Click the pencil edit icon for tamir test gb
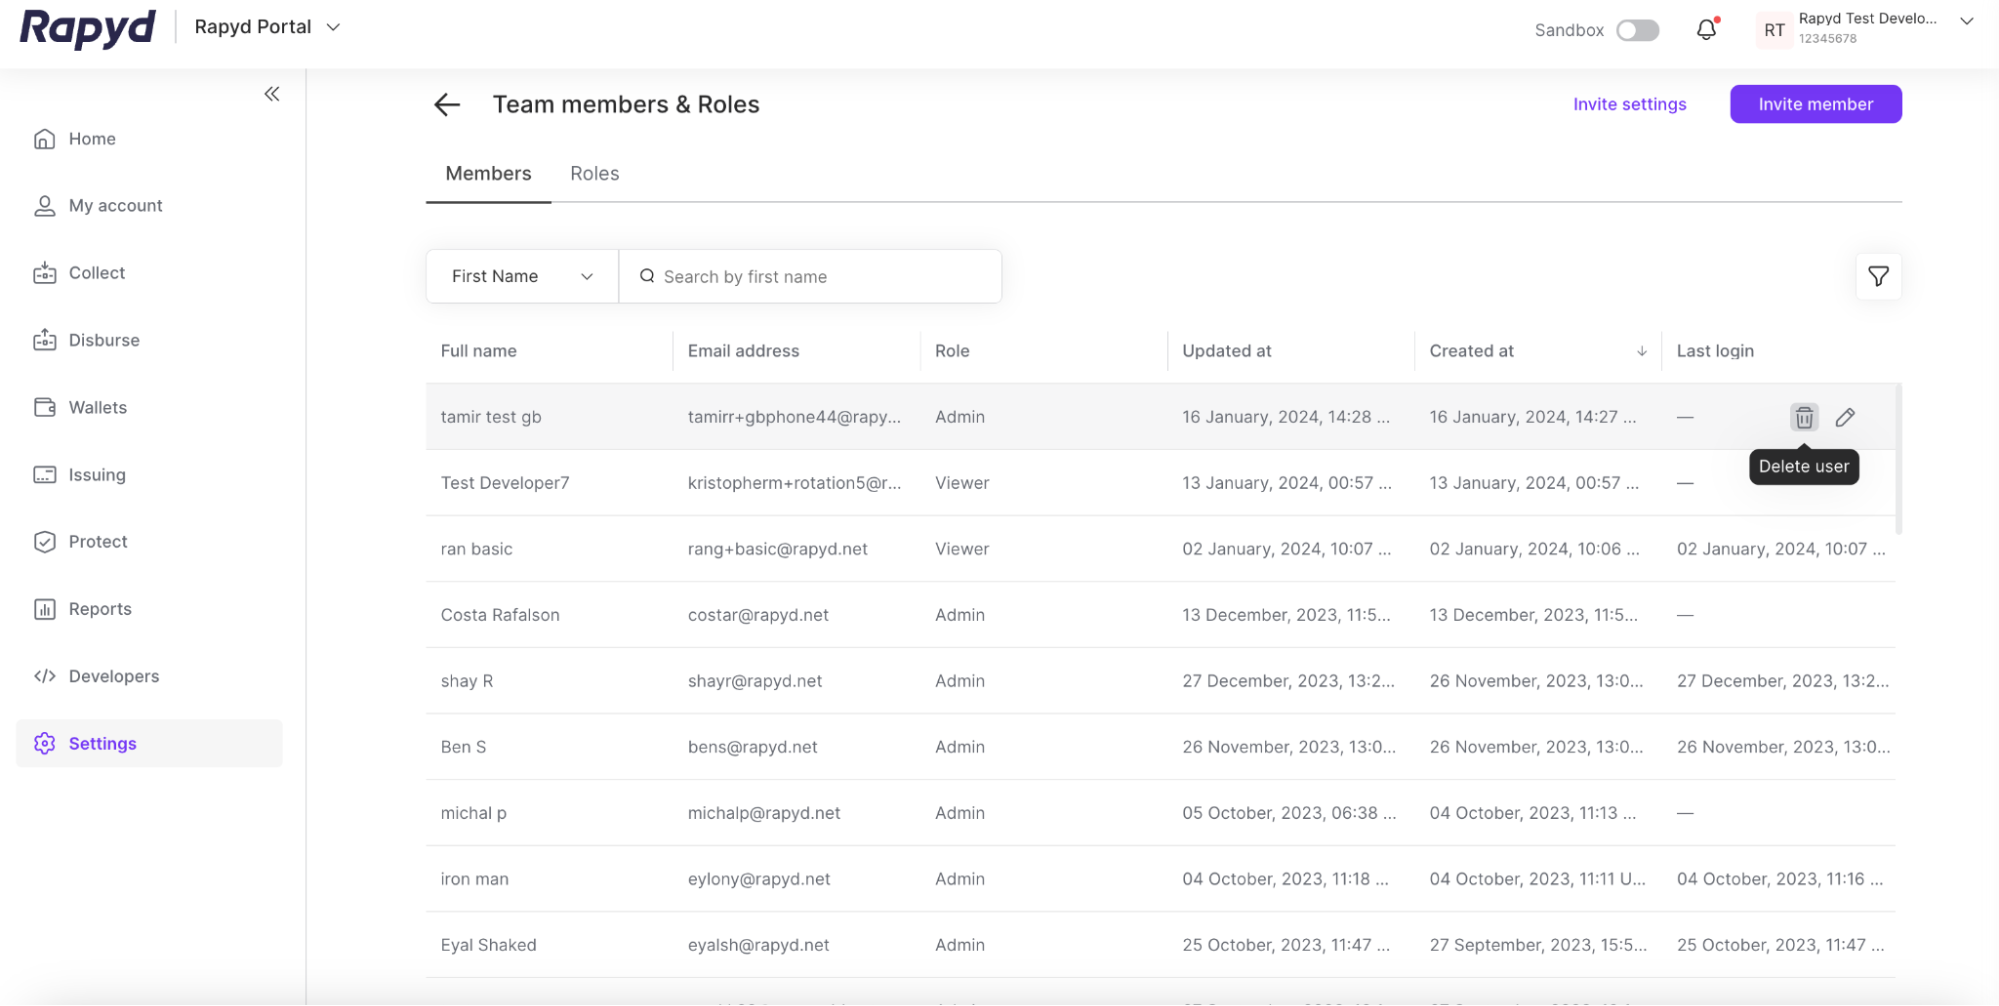Image resolution: width=1999 pixels, height=1006 pixels. tap(1845, 417)
